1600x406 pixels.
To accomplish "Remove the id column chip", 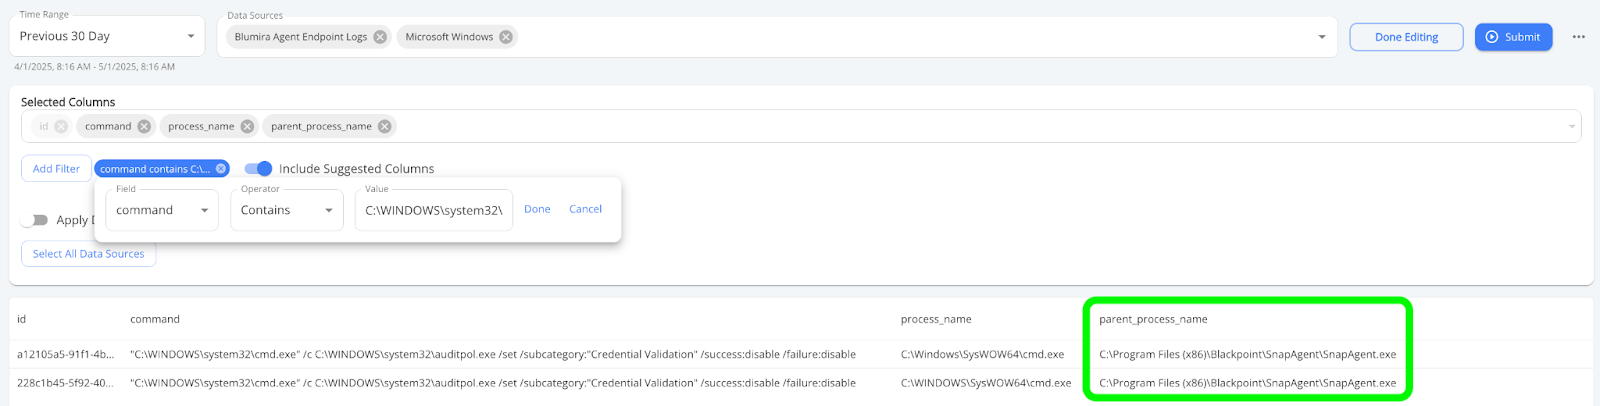I will click(61, 126).
